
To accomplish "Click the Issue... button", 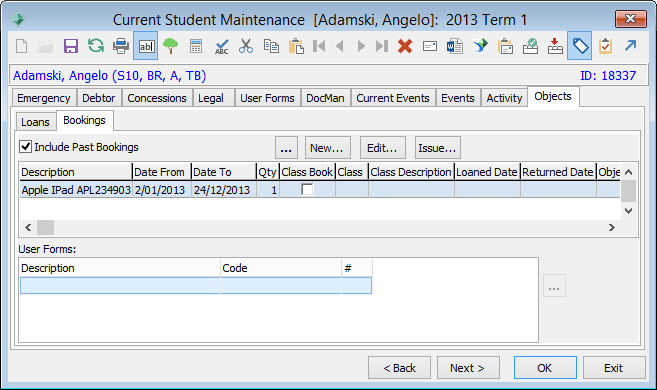I will tap(437, 148).
